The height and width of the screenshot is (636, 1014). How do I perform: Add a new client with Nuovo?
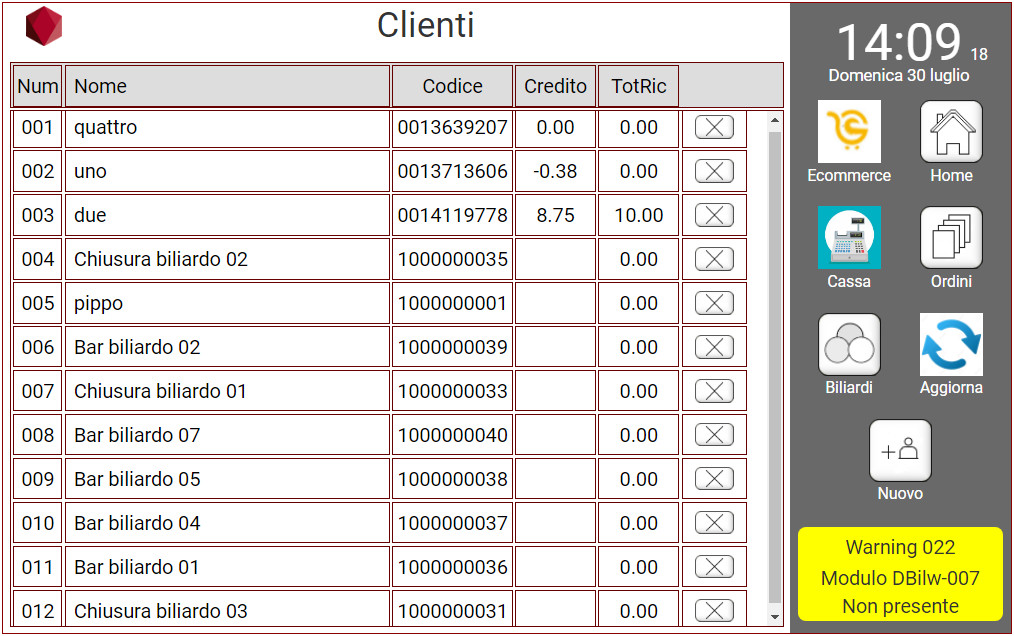pyautogui.click(x=900, y=451)
